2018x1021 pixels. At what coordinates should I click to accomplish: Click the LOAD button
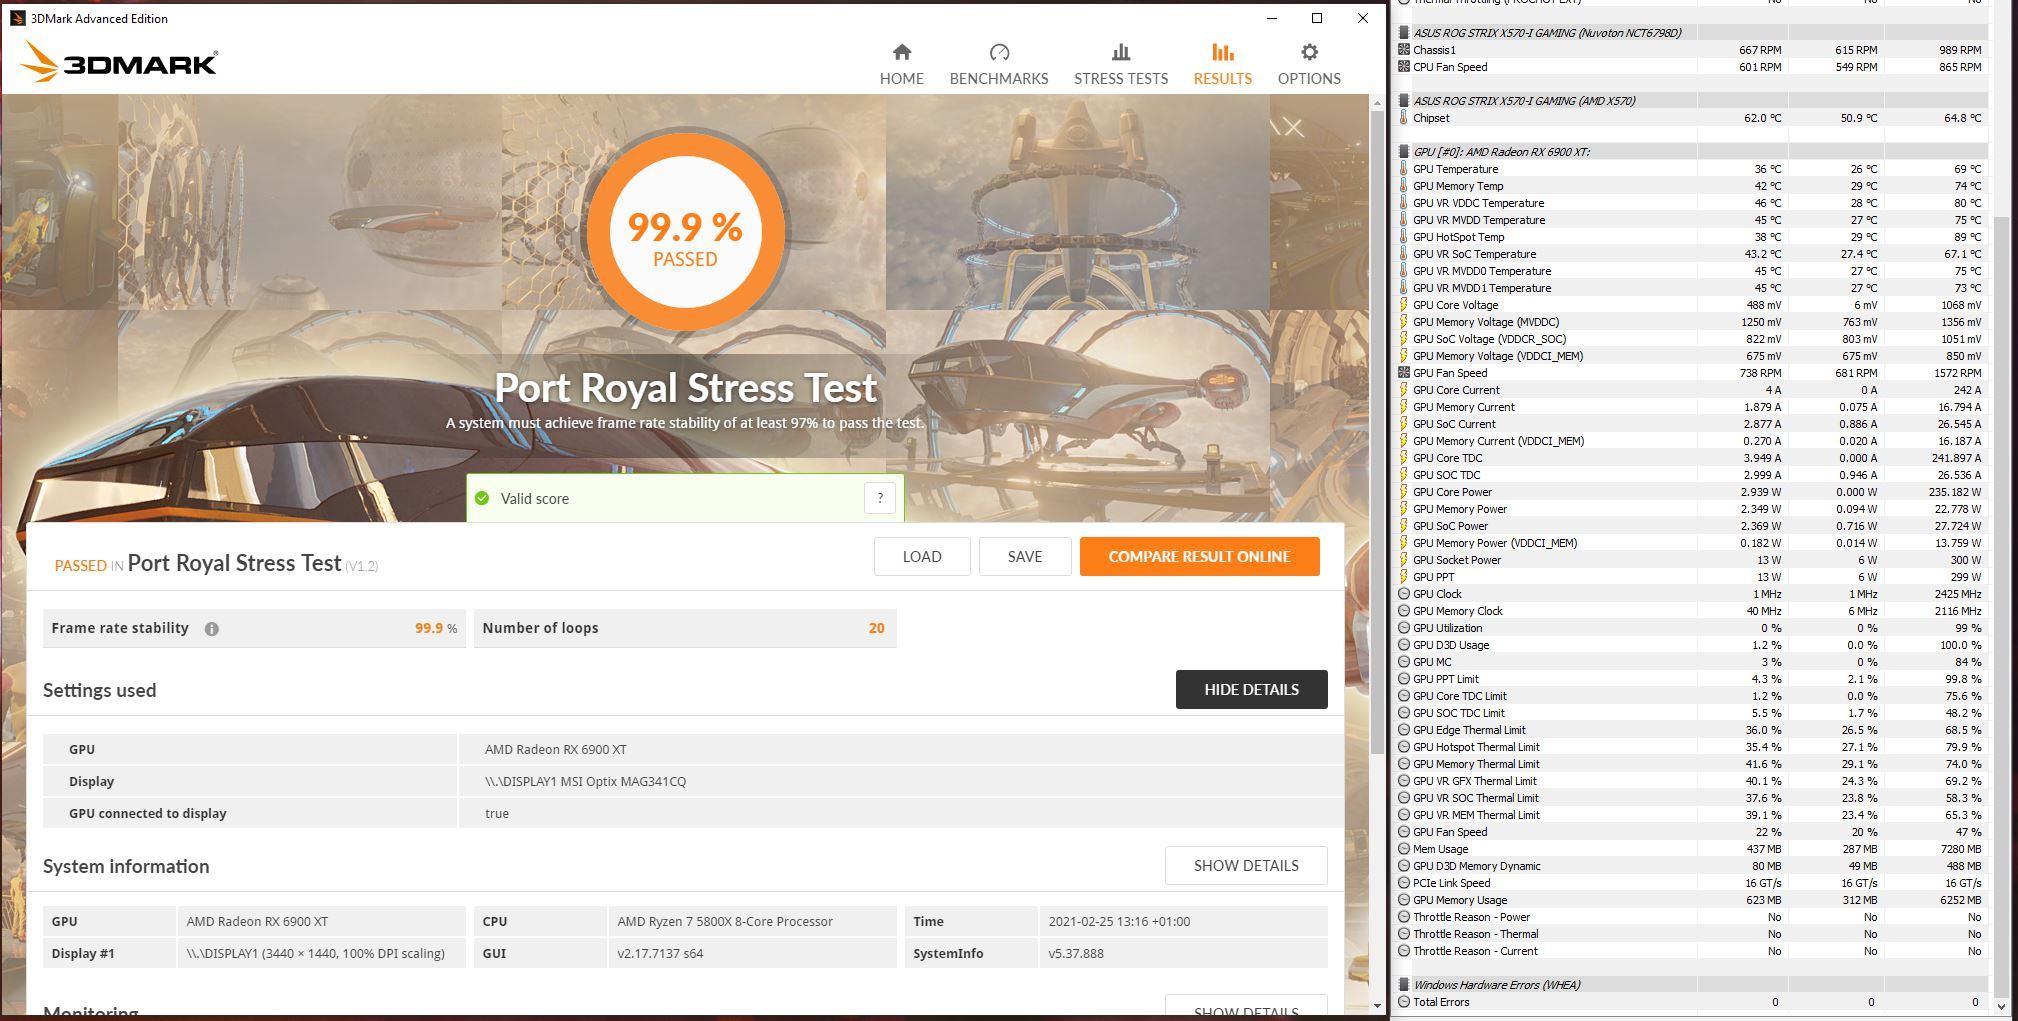click(922, 557)
